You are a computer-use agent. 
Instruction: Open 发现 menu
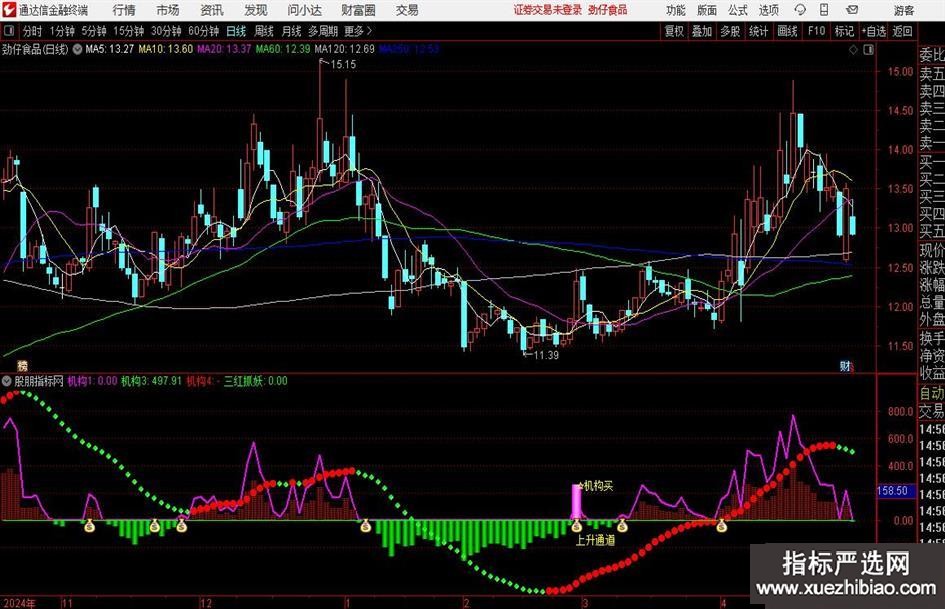click(256, 10)
